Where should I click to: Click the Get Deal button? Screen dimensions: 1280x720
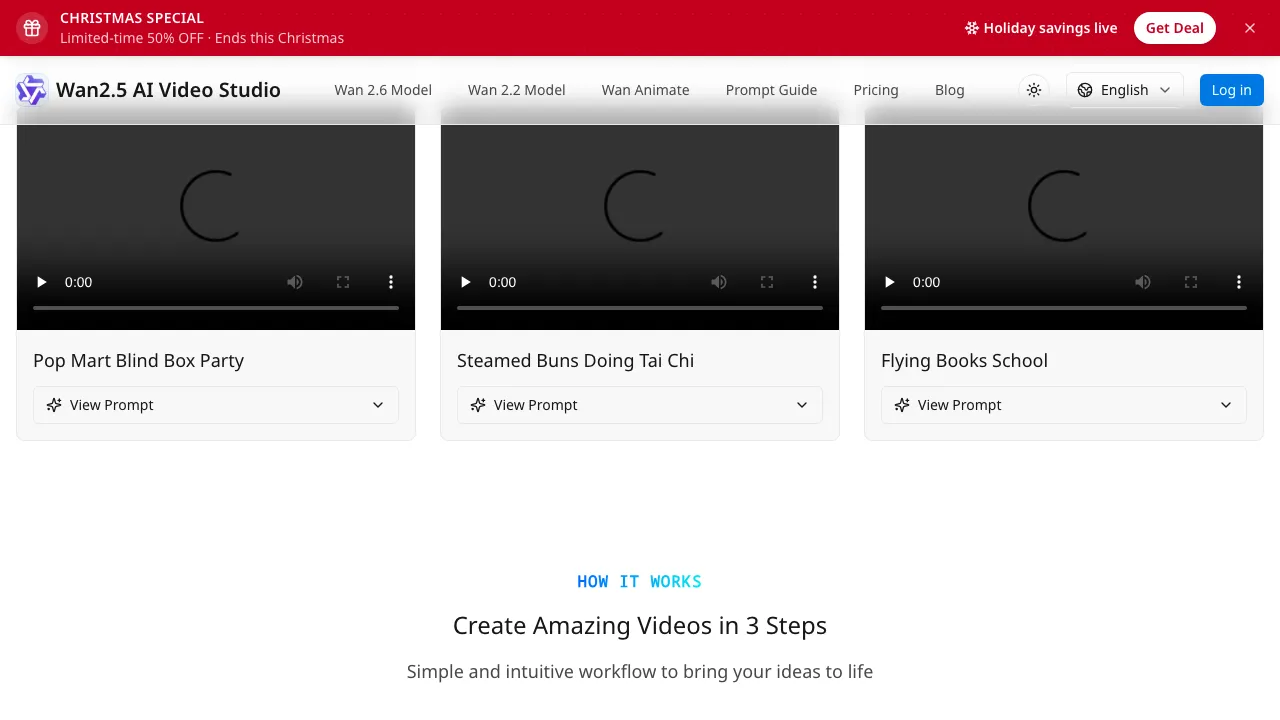1174,28
